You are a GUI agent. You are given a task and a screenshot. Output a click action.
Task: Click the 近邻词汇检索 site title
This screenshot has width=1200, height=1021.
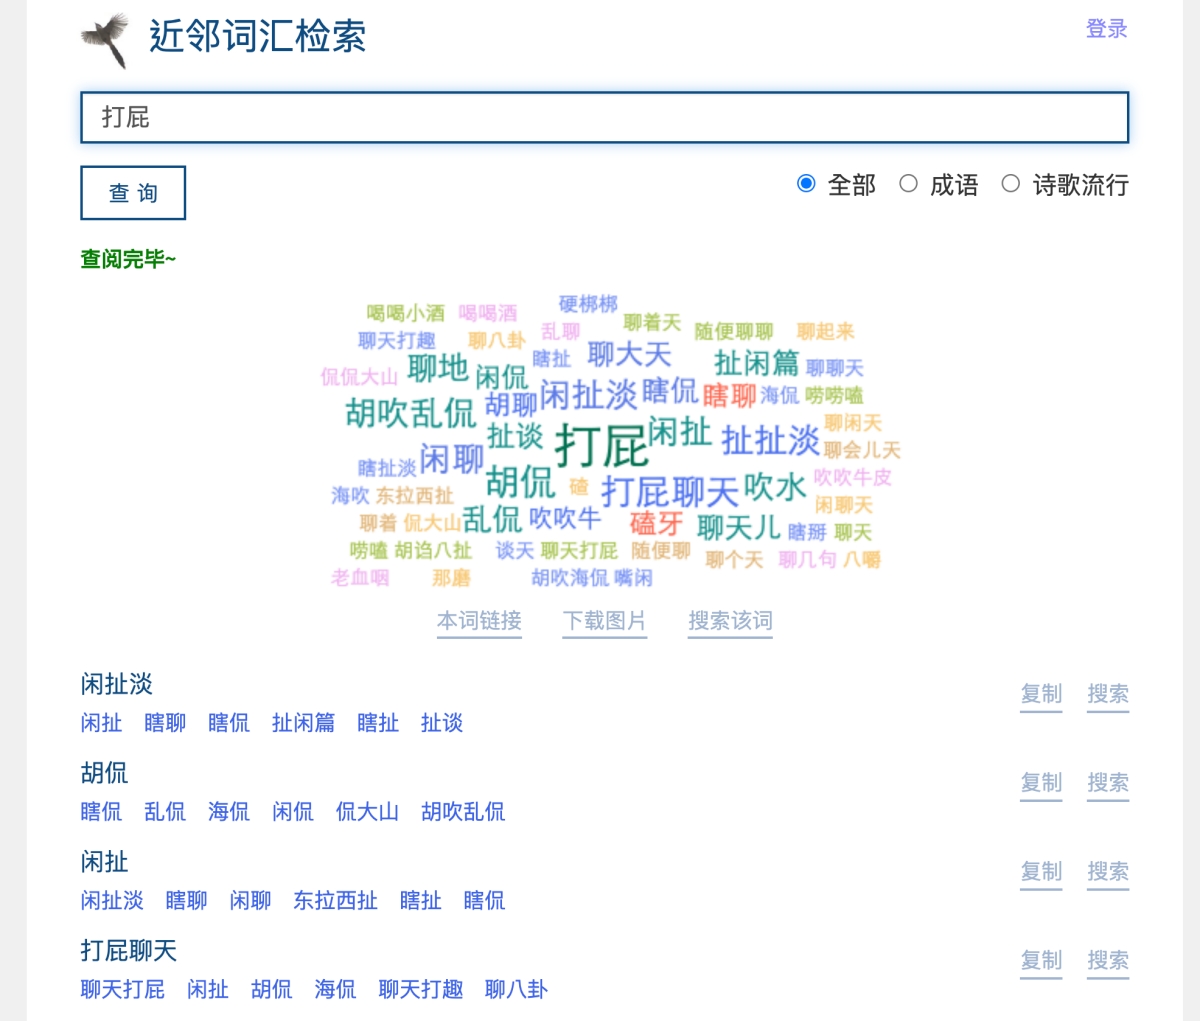point(257,37)
